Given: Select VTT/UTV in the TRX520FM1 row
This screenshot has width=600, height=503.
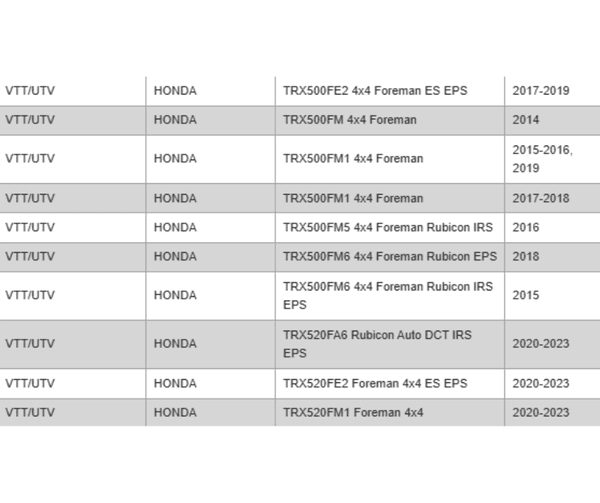Looking at the screenshot, I should click(x=28, y=412).
